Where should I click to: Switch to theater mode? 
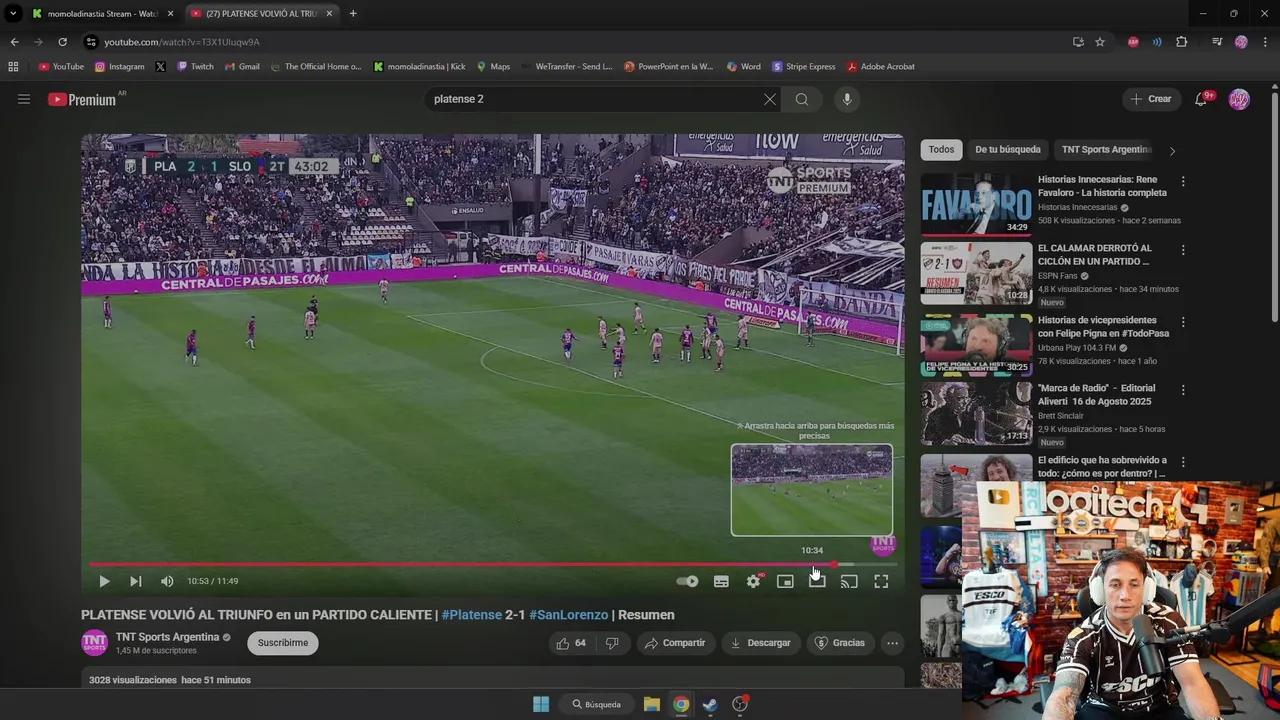click(817, 581)
